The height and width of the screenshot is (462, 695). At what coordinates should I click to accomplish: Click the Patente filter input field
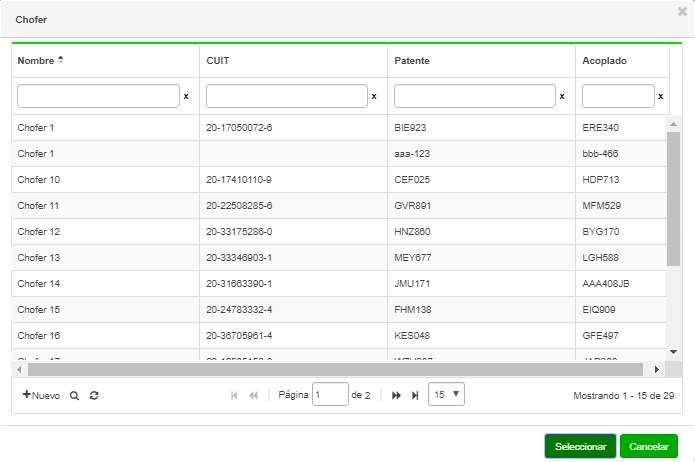point(475,96)
